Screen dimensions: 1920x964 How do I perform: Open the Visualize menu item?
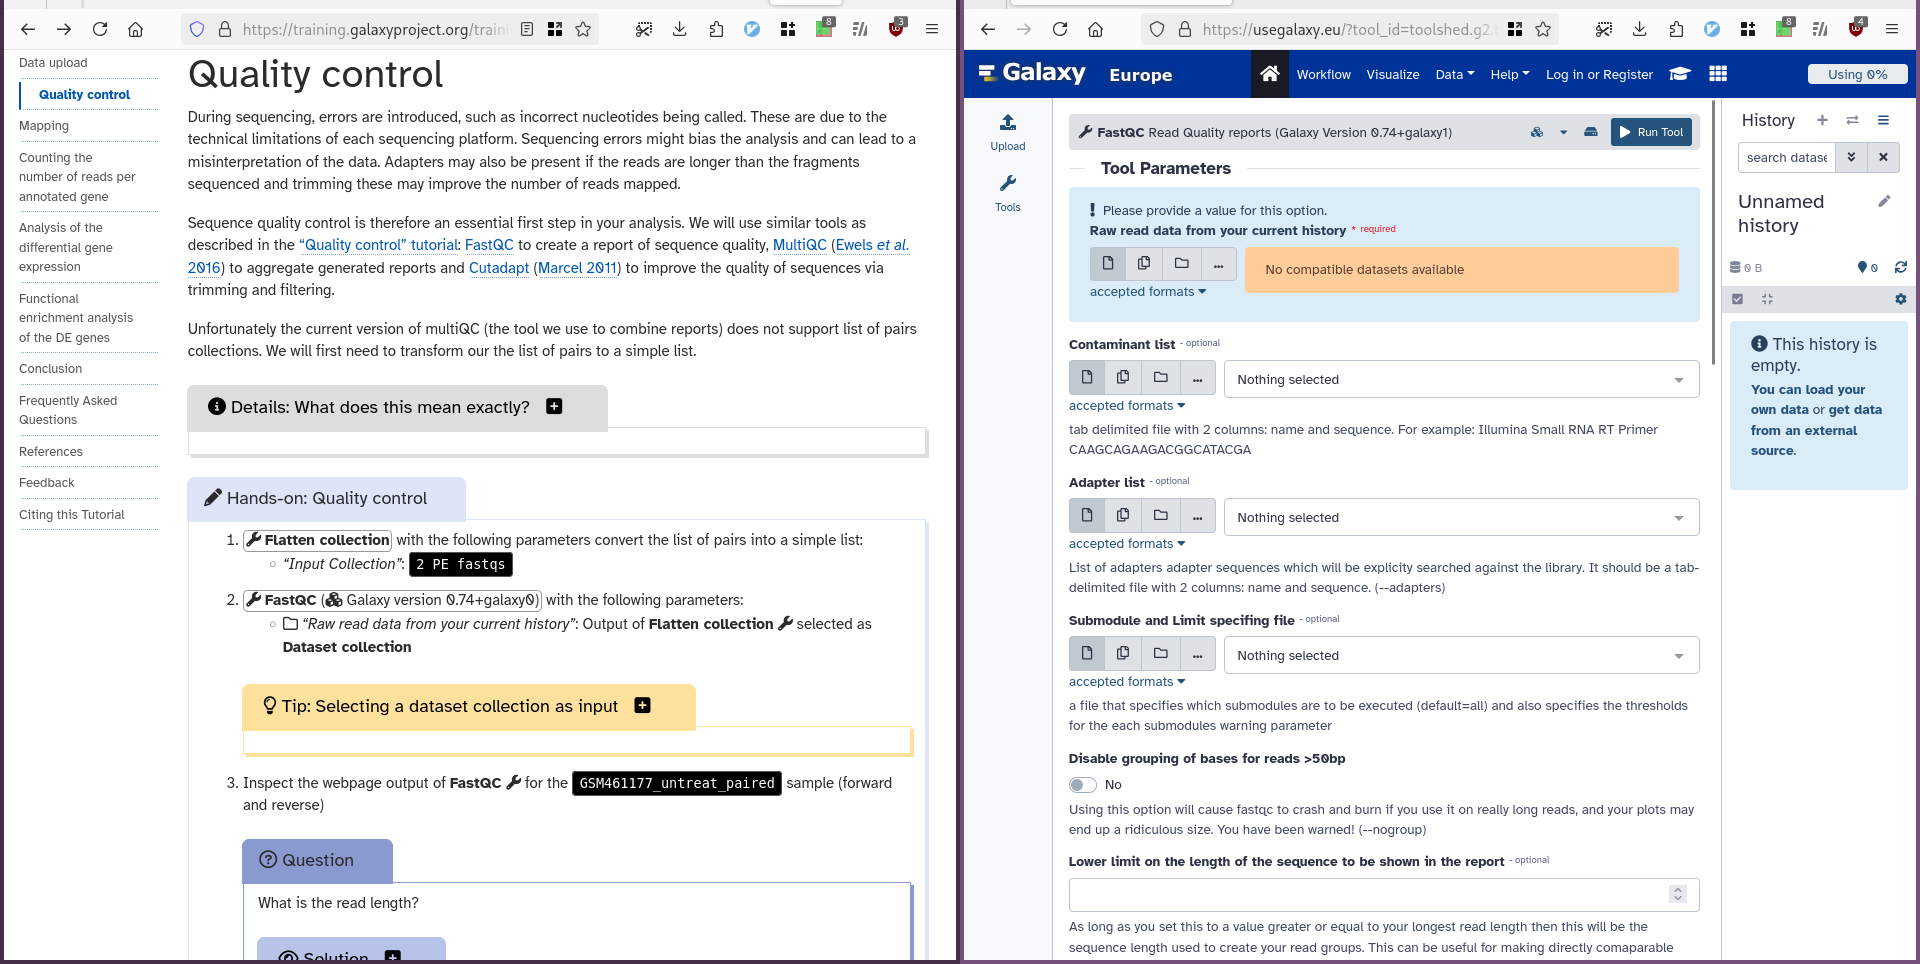point(1392,74)
